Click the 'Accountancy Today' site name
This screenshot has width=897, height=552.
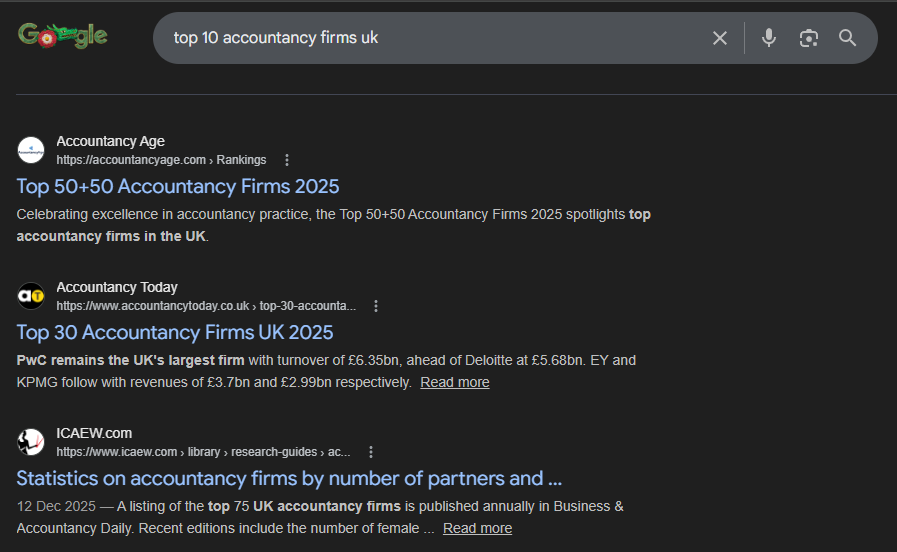(x=117, y=287)
